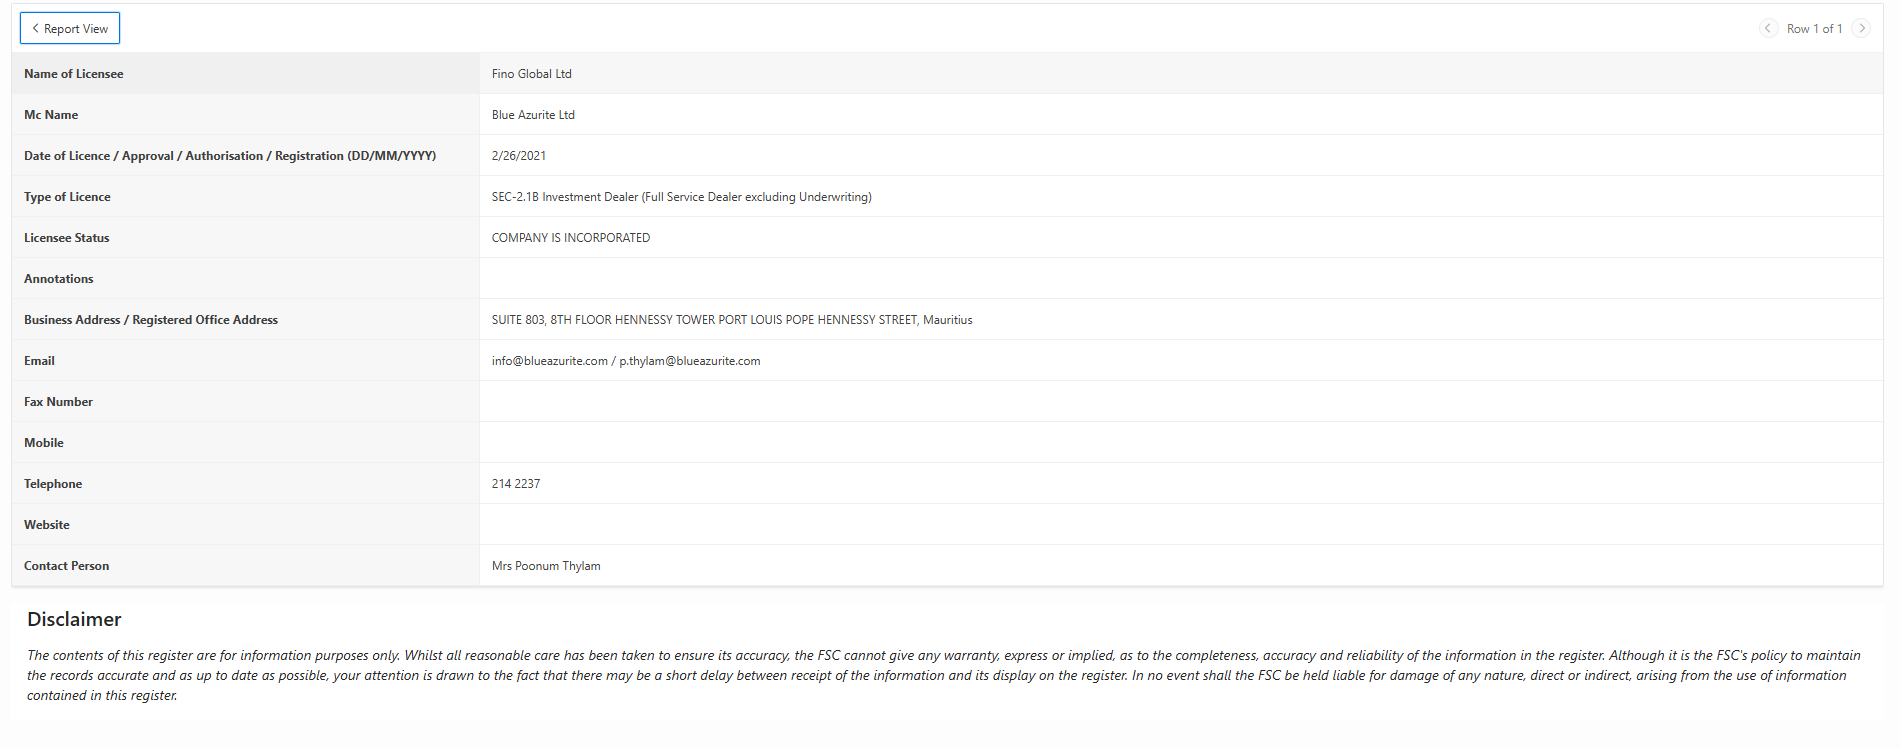Click the 'Type of Licence' field label
The height and width of the screenshot is (749, 1900).
pyautogui.click(x=67, y=197)
